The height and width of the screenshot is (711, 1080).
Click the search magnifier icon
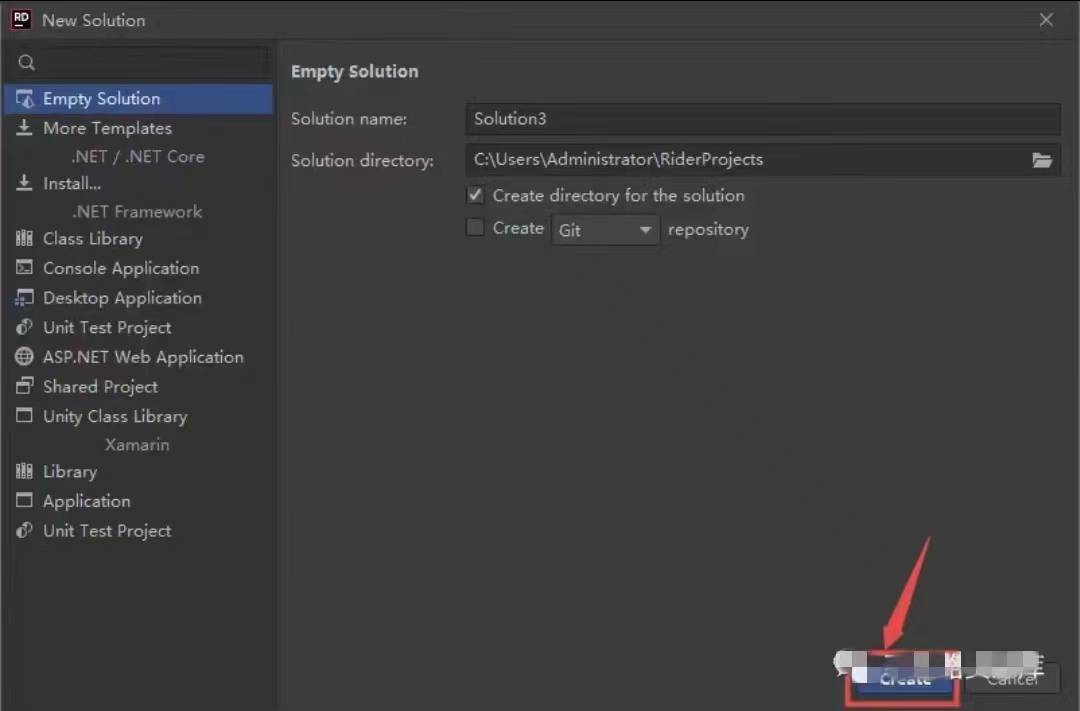tap(26, 63)
